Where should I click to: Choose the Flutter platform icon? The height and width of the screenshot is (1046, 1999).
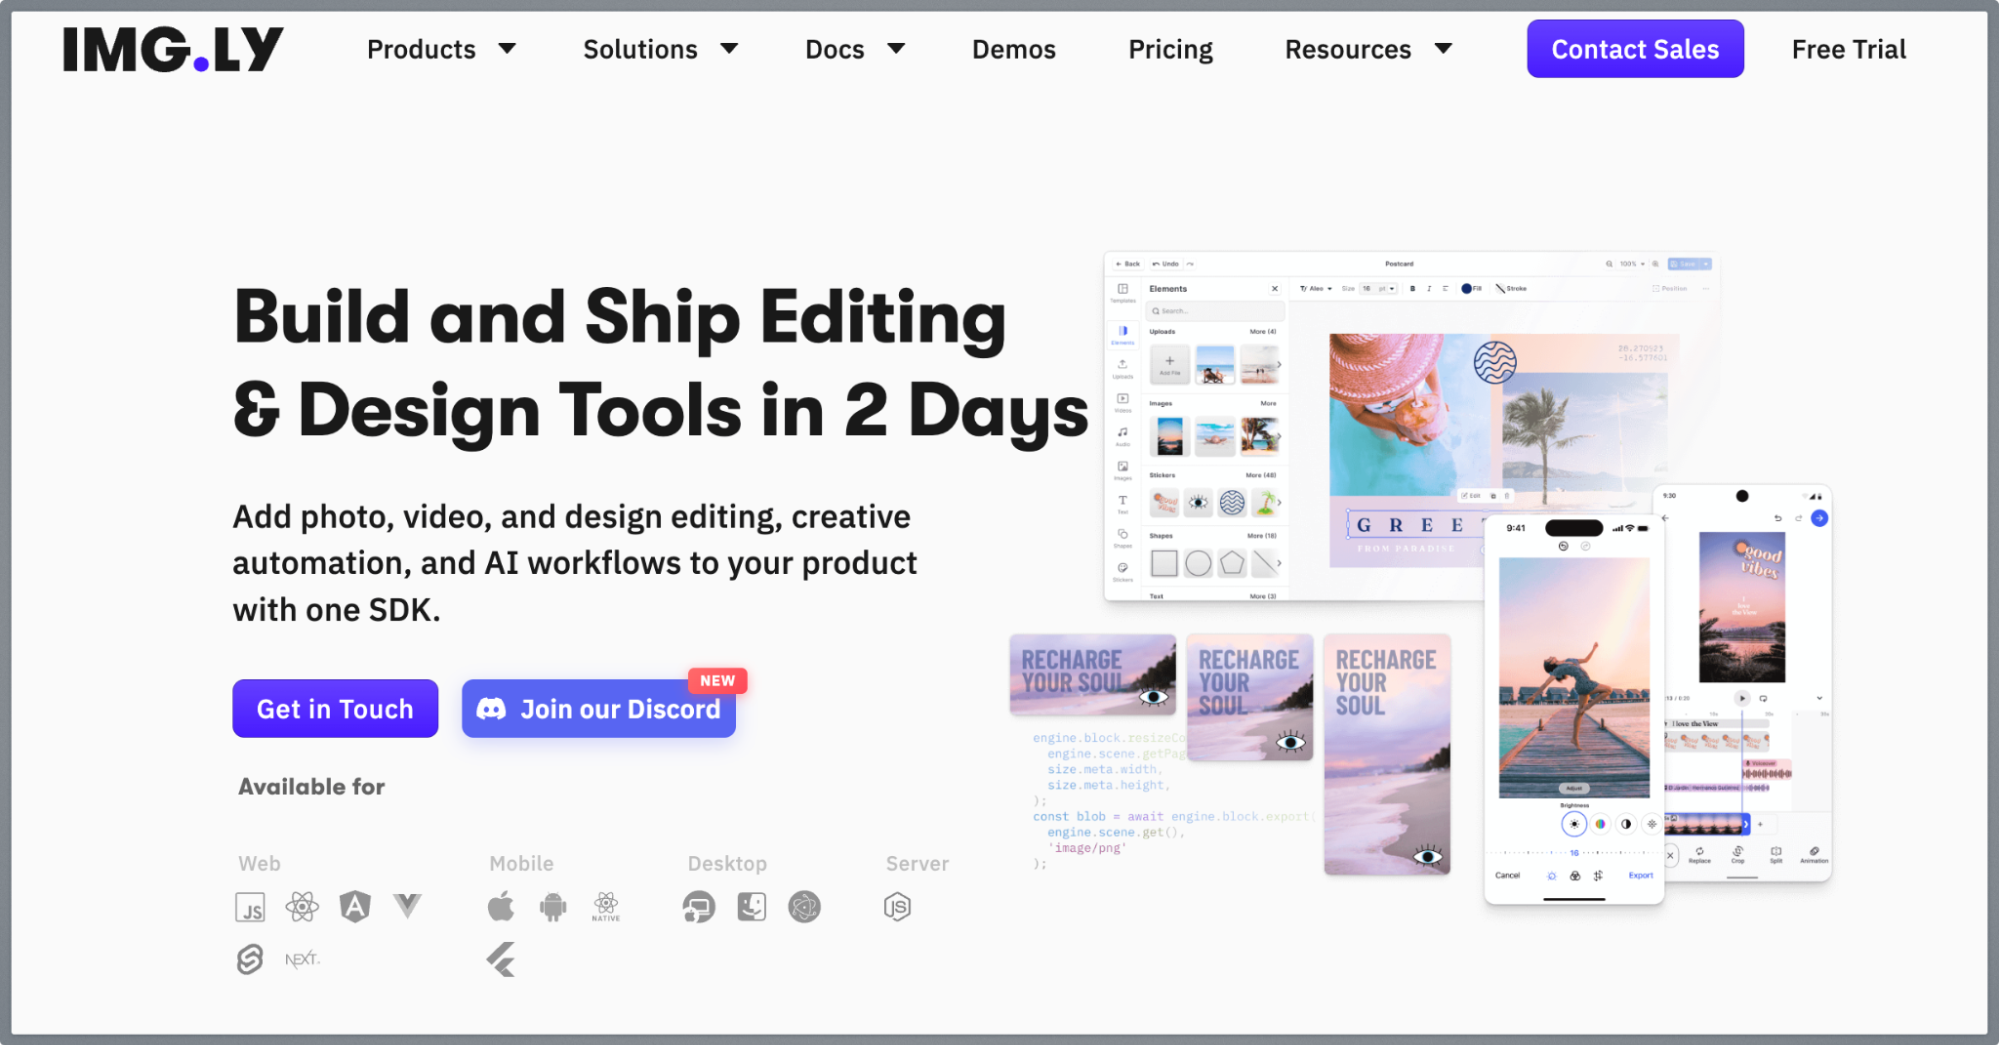(x=501, y=960)
